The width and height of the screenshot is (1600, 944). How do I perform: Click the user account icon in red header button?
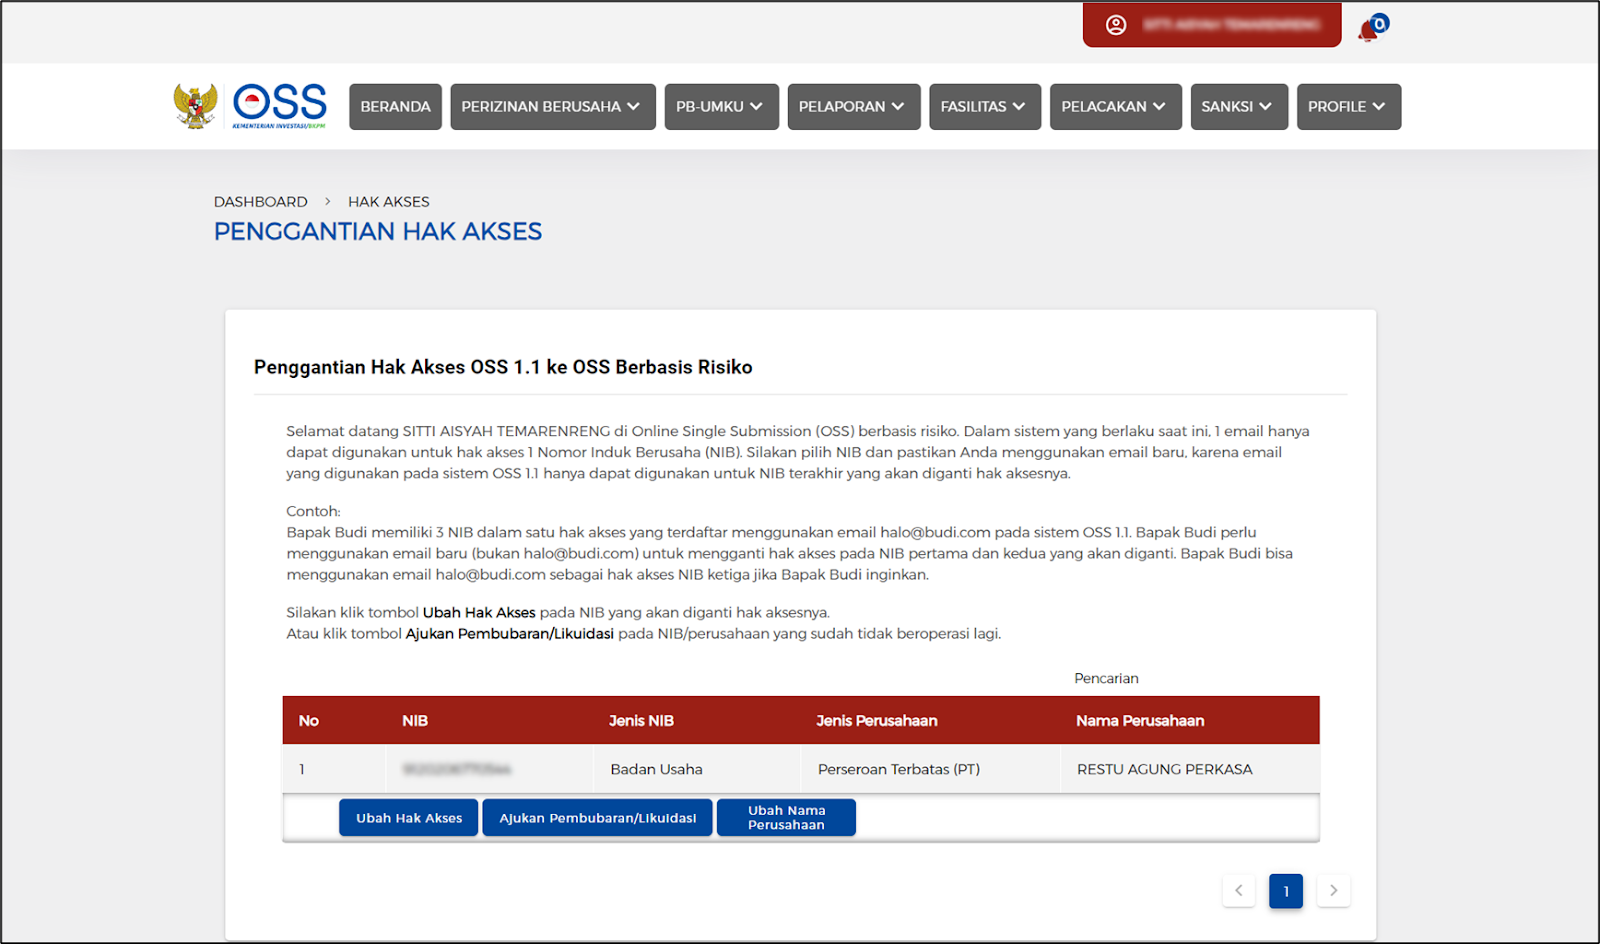tap(1116, 24)
